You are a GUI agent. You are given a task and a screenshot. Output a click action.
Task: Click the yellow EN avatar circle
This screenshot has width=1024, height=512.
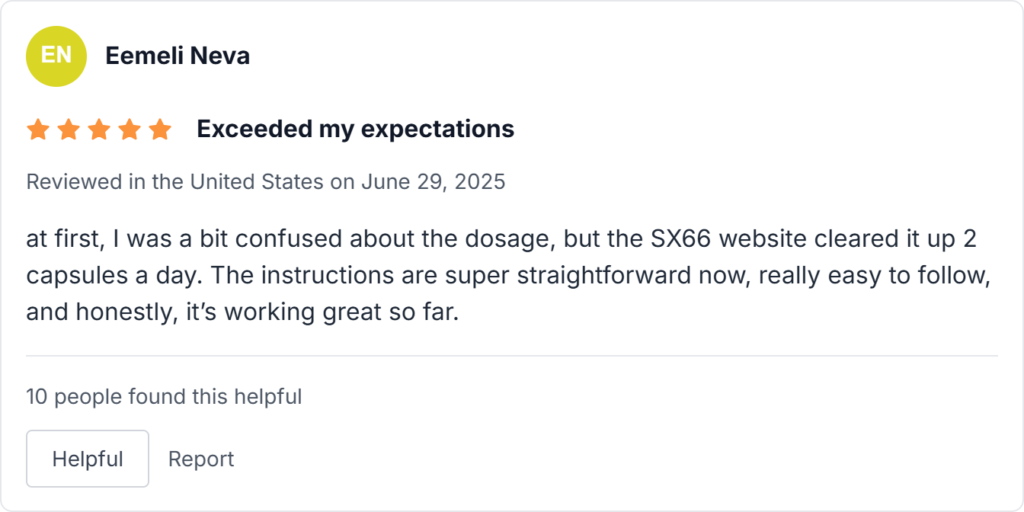56,56
